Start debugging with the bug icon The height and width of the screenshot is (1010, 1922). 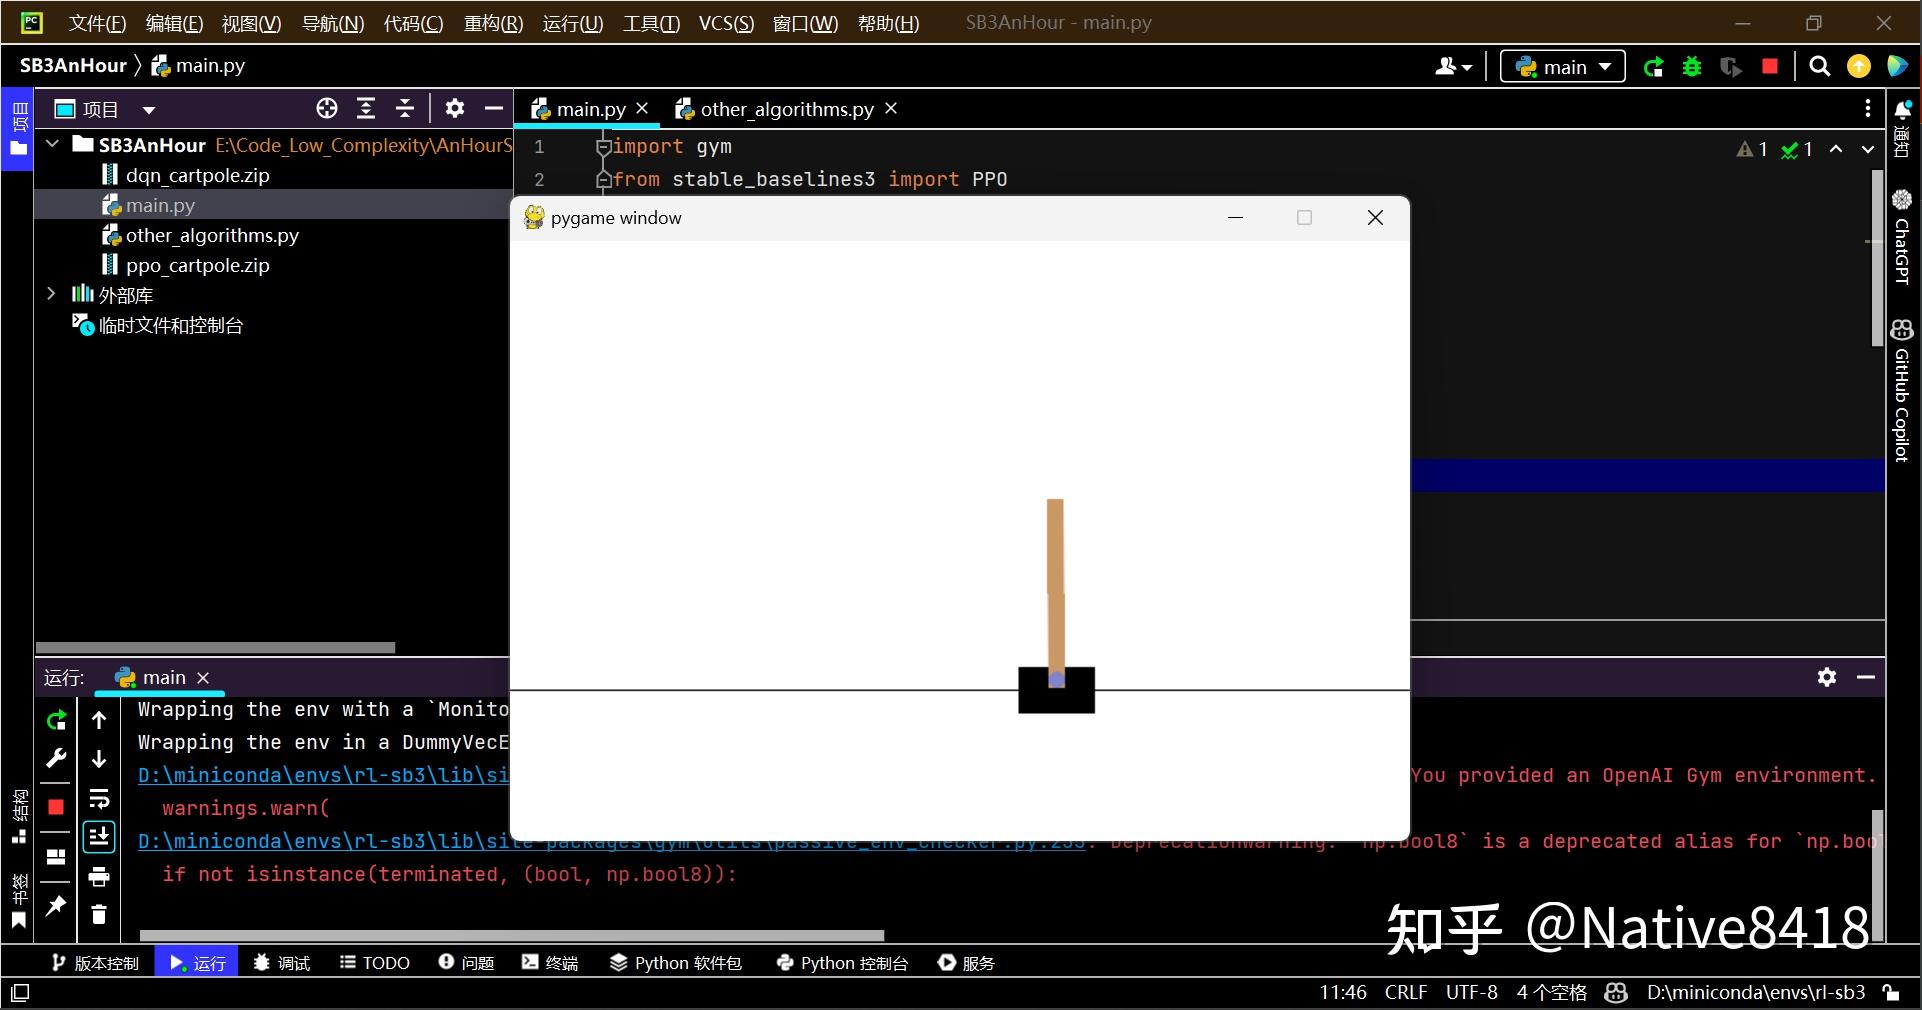(x=1692, y=66)
